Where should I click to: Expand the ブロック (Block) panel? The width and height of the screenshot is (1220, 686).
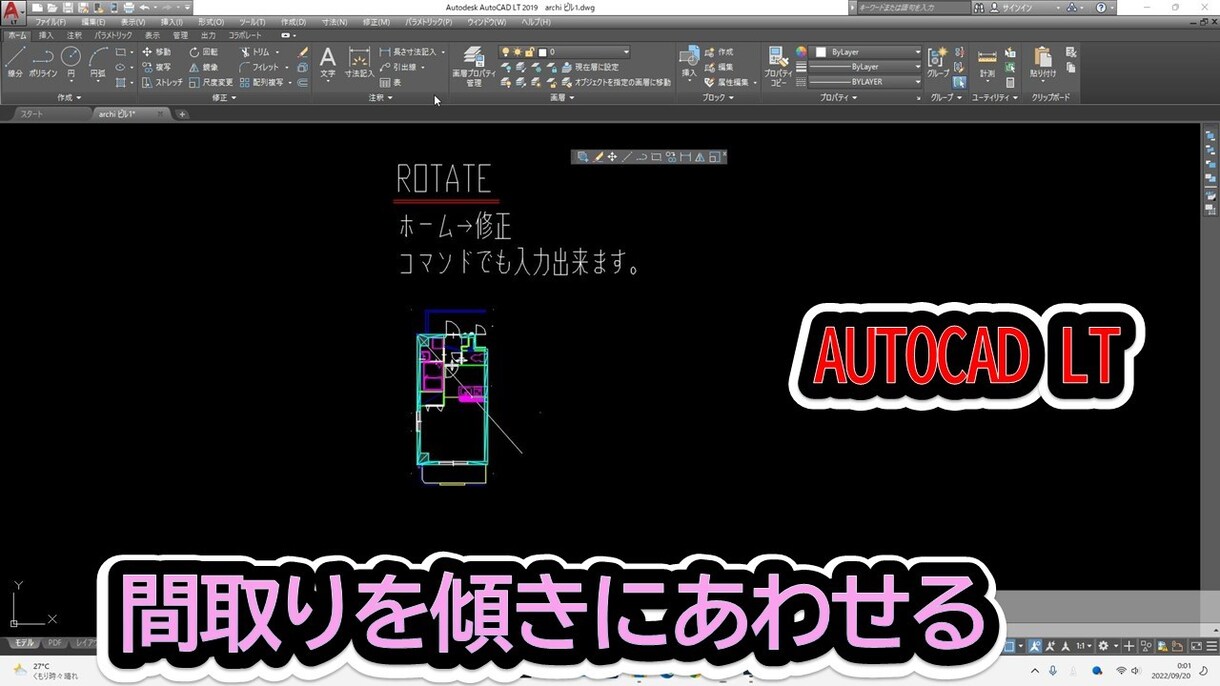pyautogui.click(x=717, y=98)
